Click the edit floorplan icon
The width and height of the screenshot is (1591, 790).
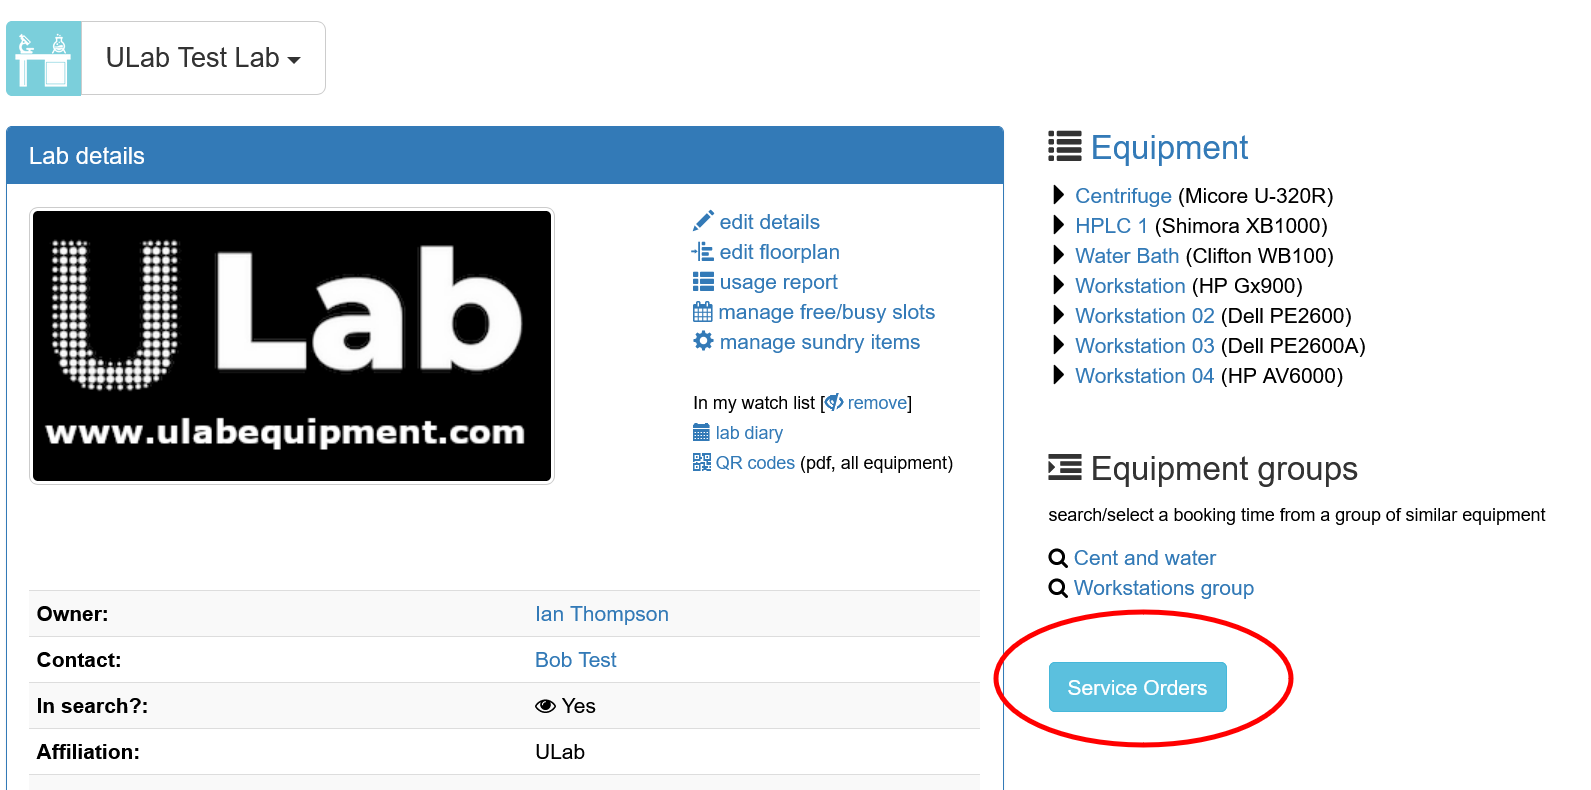click(703, 252)
